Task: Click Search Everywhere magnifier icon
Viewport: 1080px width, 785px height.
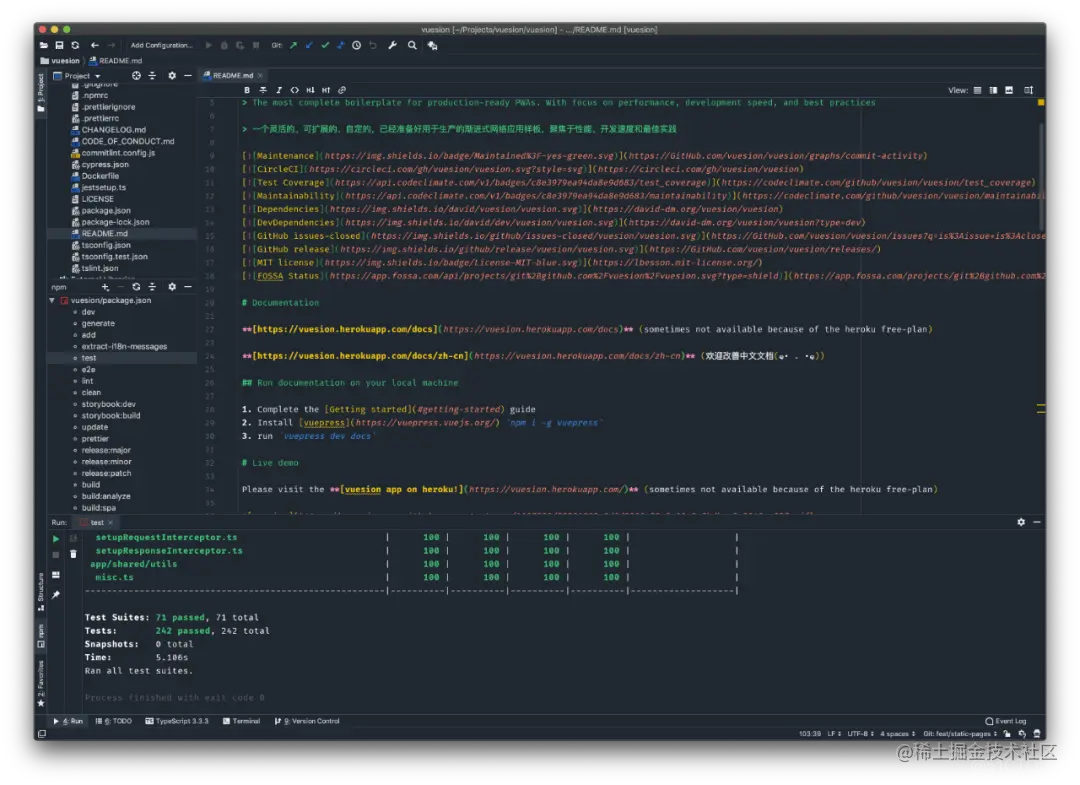Action: pyautogui.click(x=412, y=45)
